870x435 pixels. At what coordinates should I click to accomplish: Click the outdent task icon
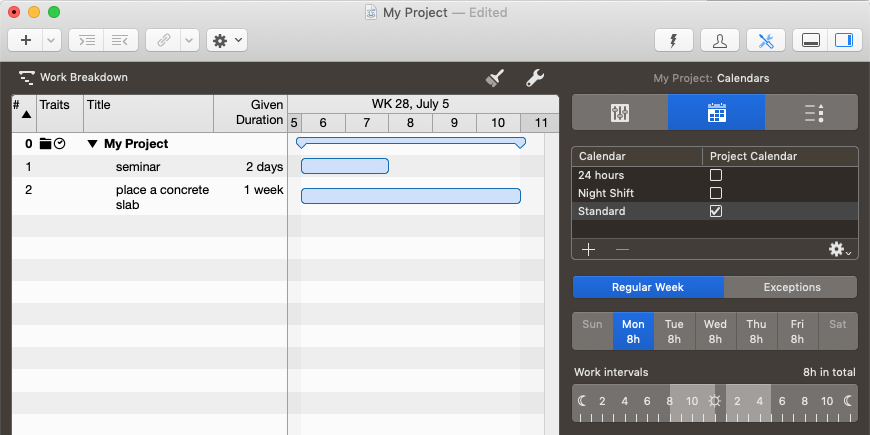(x=120, y=41)
